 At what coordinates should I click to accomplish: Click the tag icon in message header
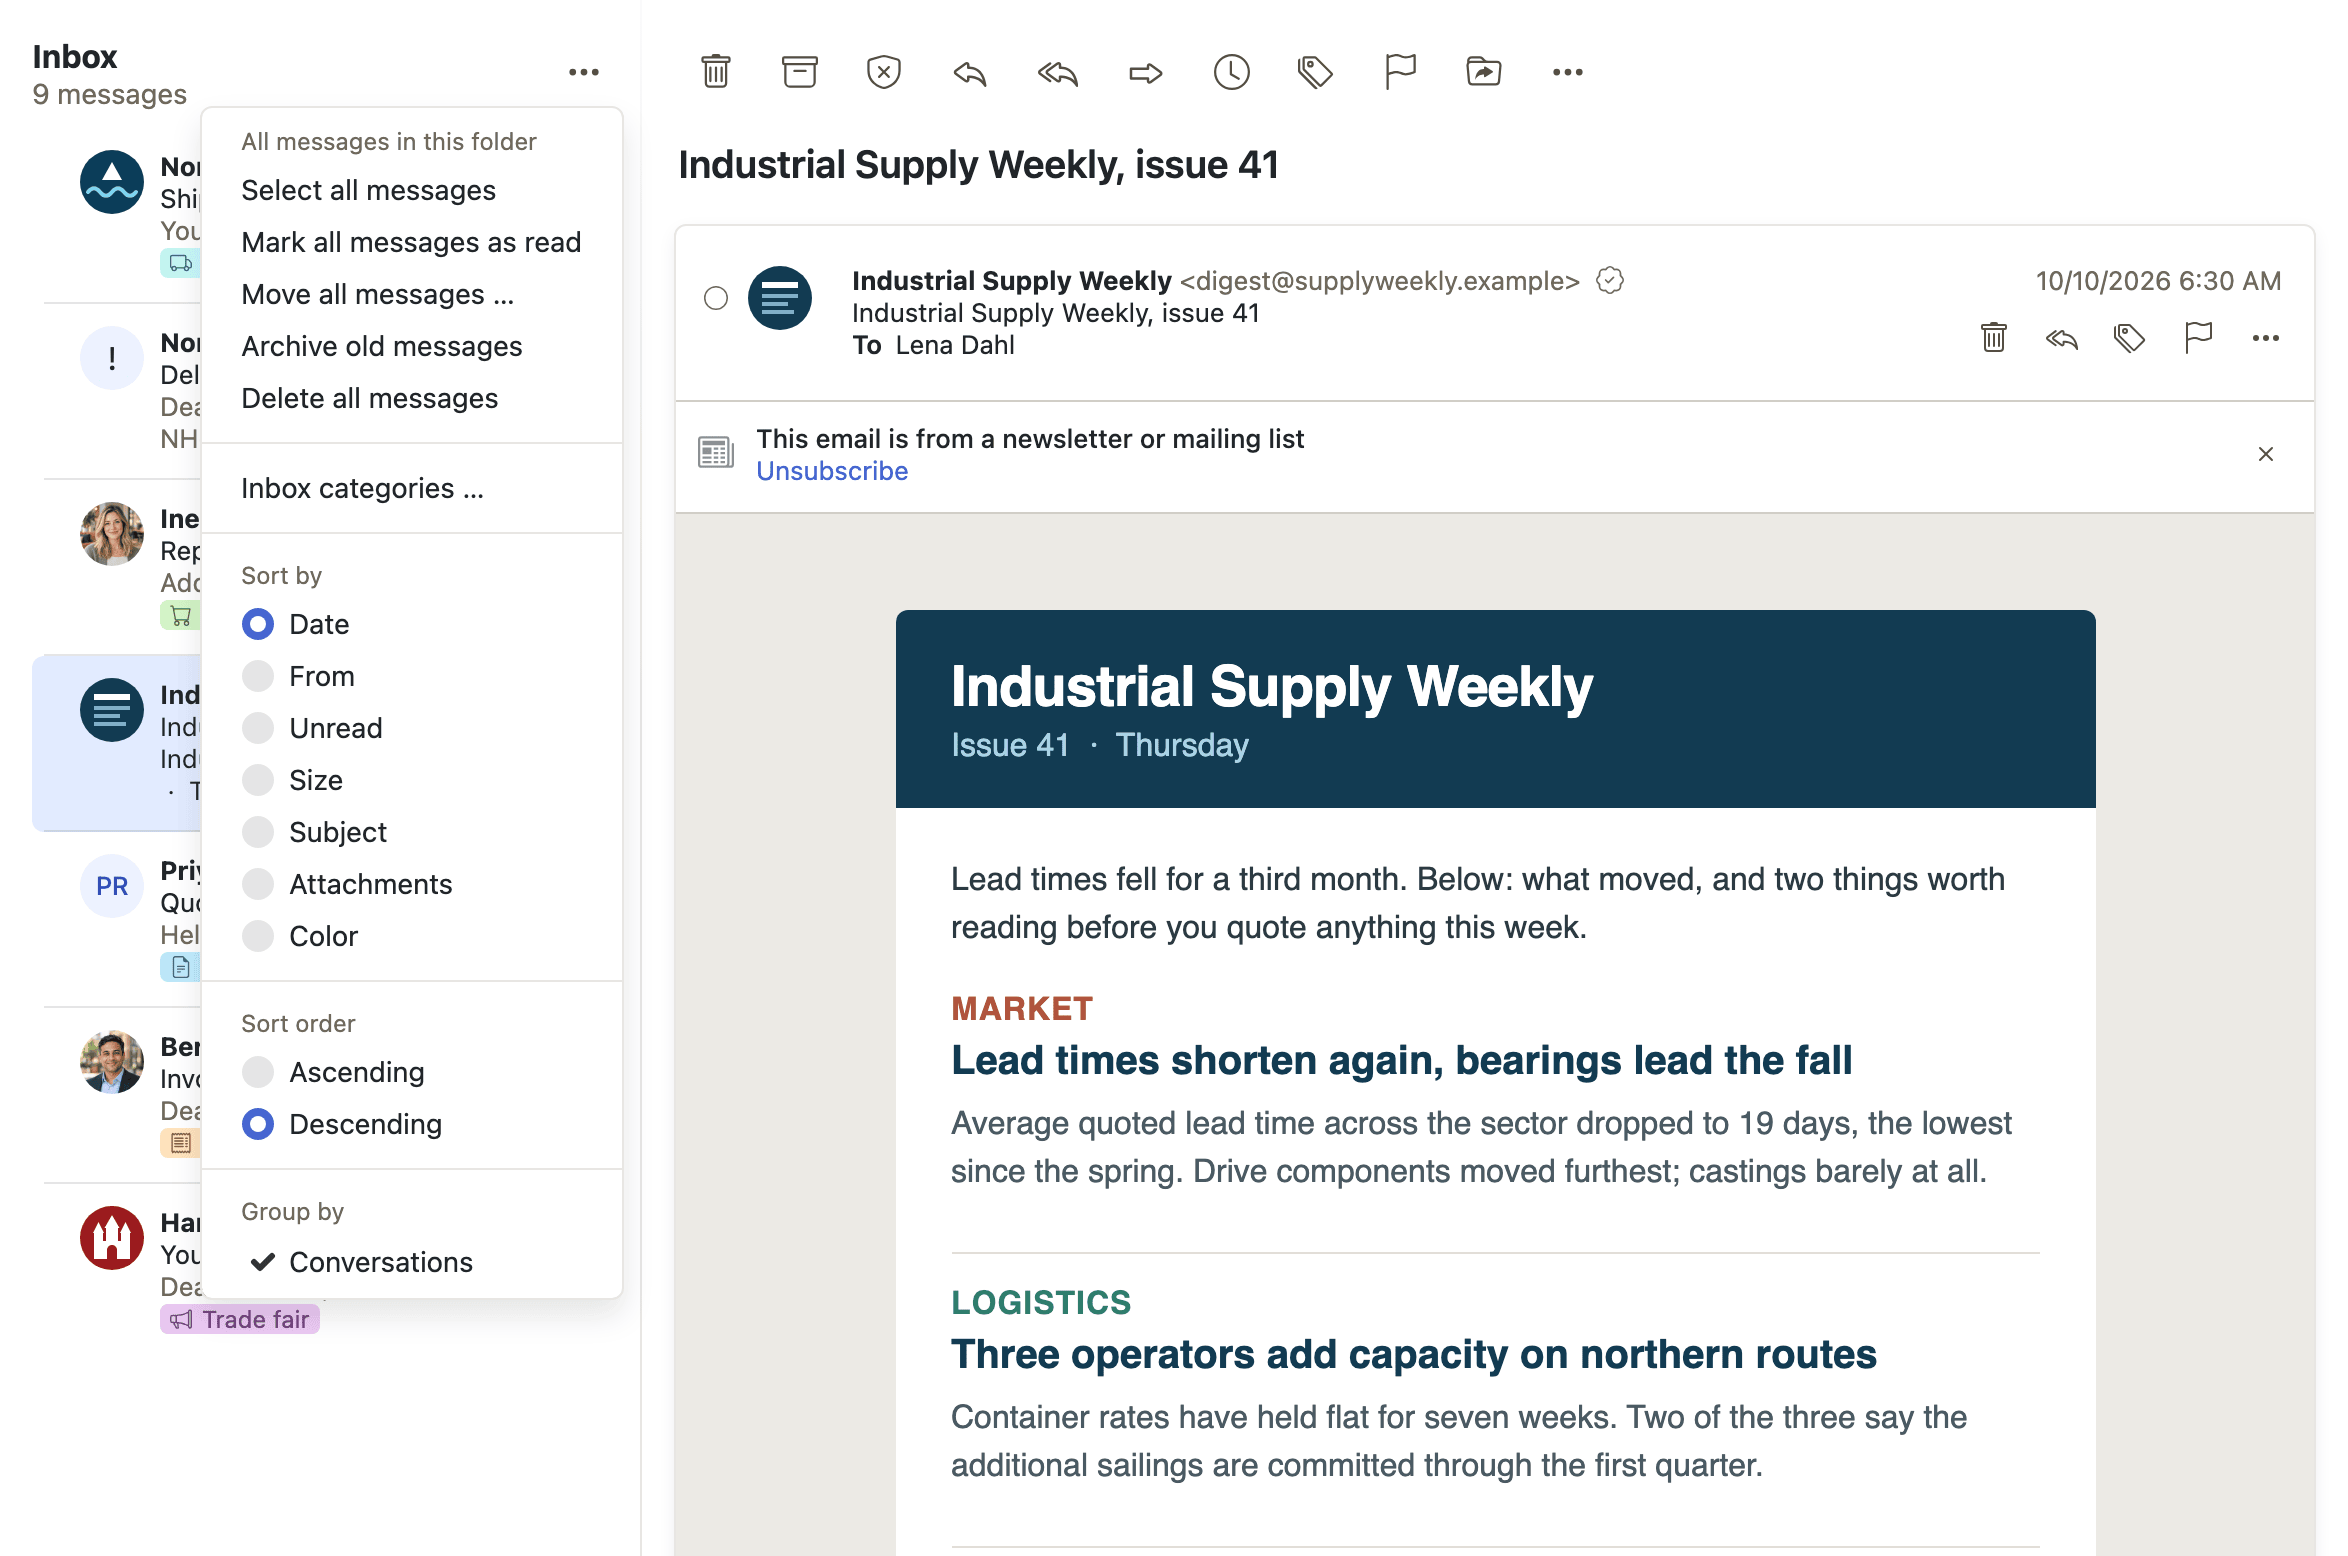point(2129,338)
